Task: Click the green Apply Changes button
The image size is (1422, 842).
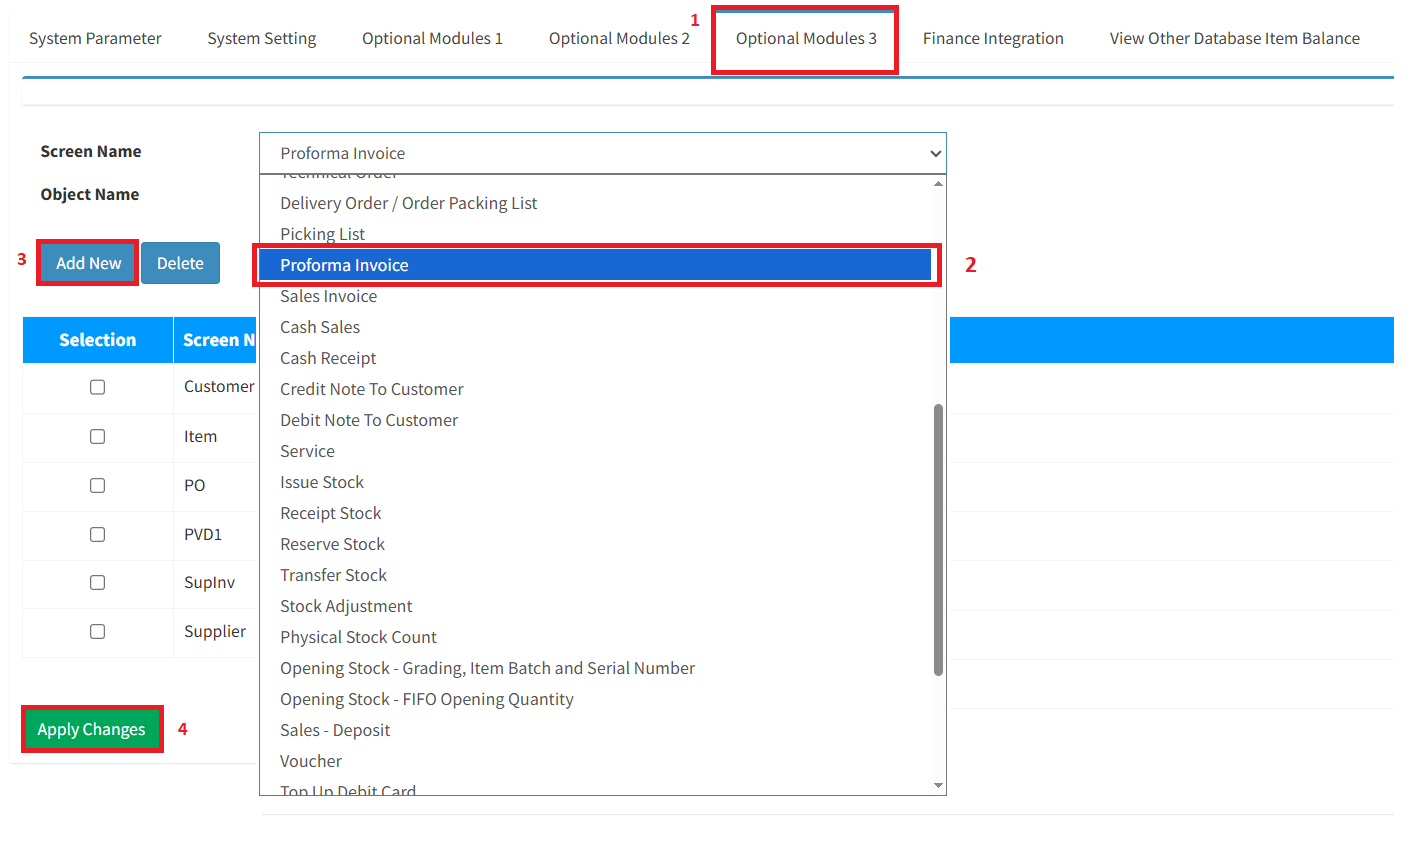Action: coord(91,729)
